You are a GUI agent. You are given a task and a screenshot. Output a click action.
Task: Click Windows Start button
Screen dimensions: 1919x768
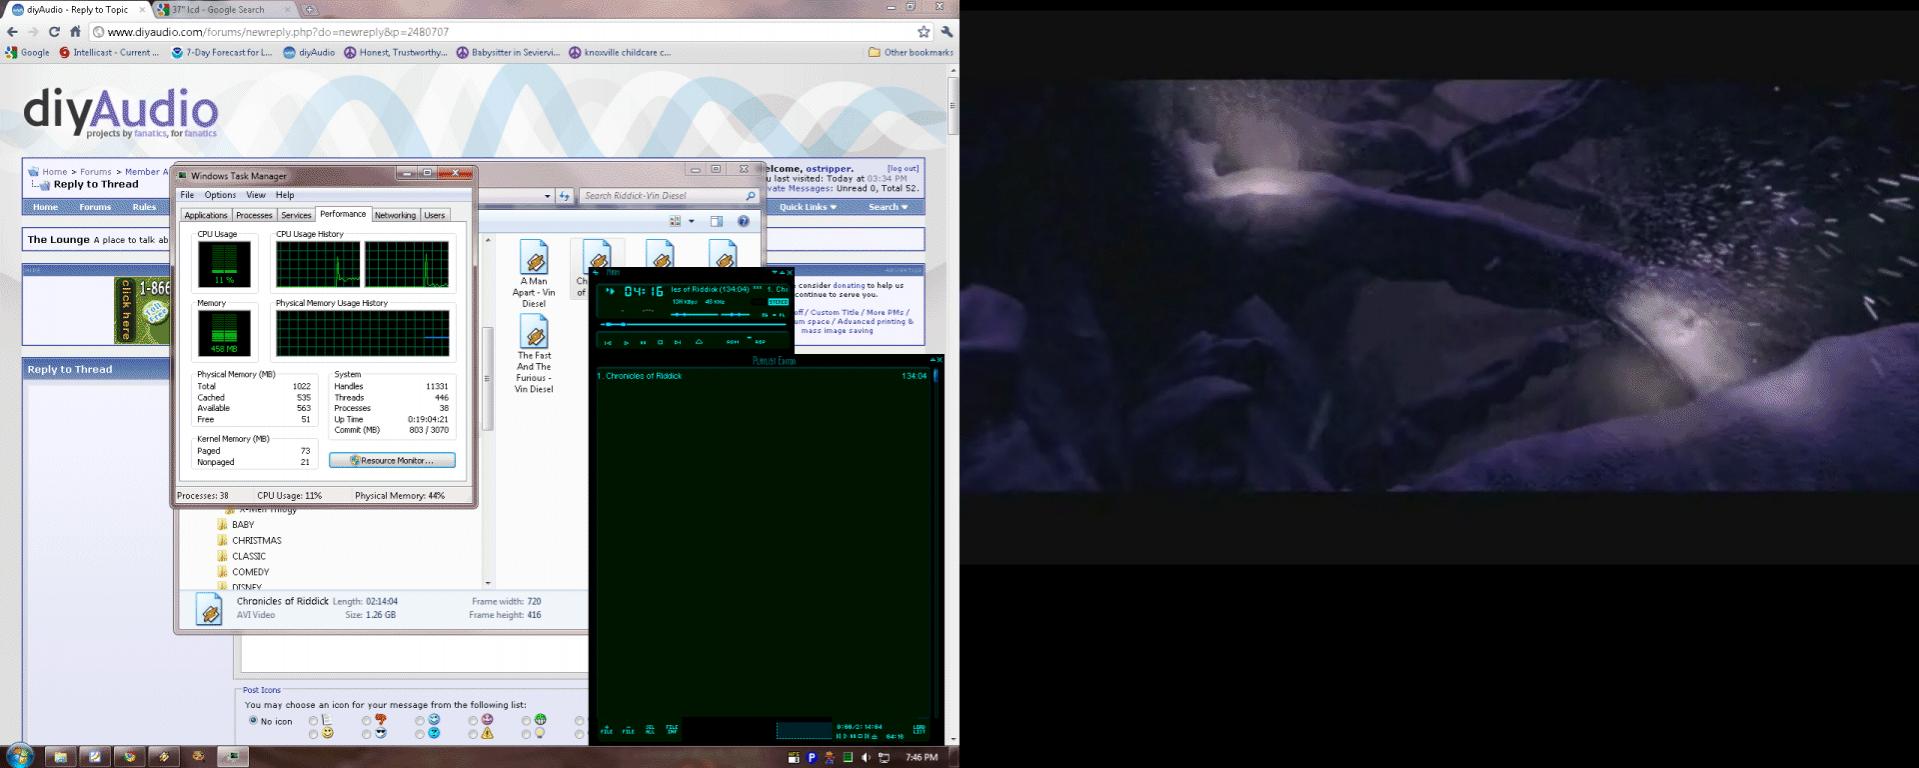19,755
